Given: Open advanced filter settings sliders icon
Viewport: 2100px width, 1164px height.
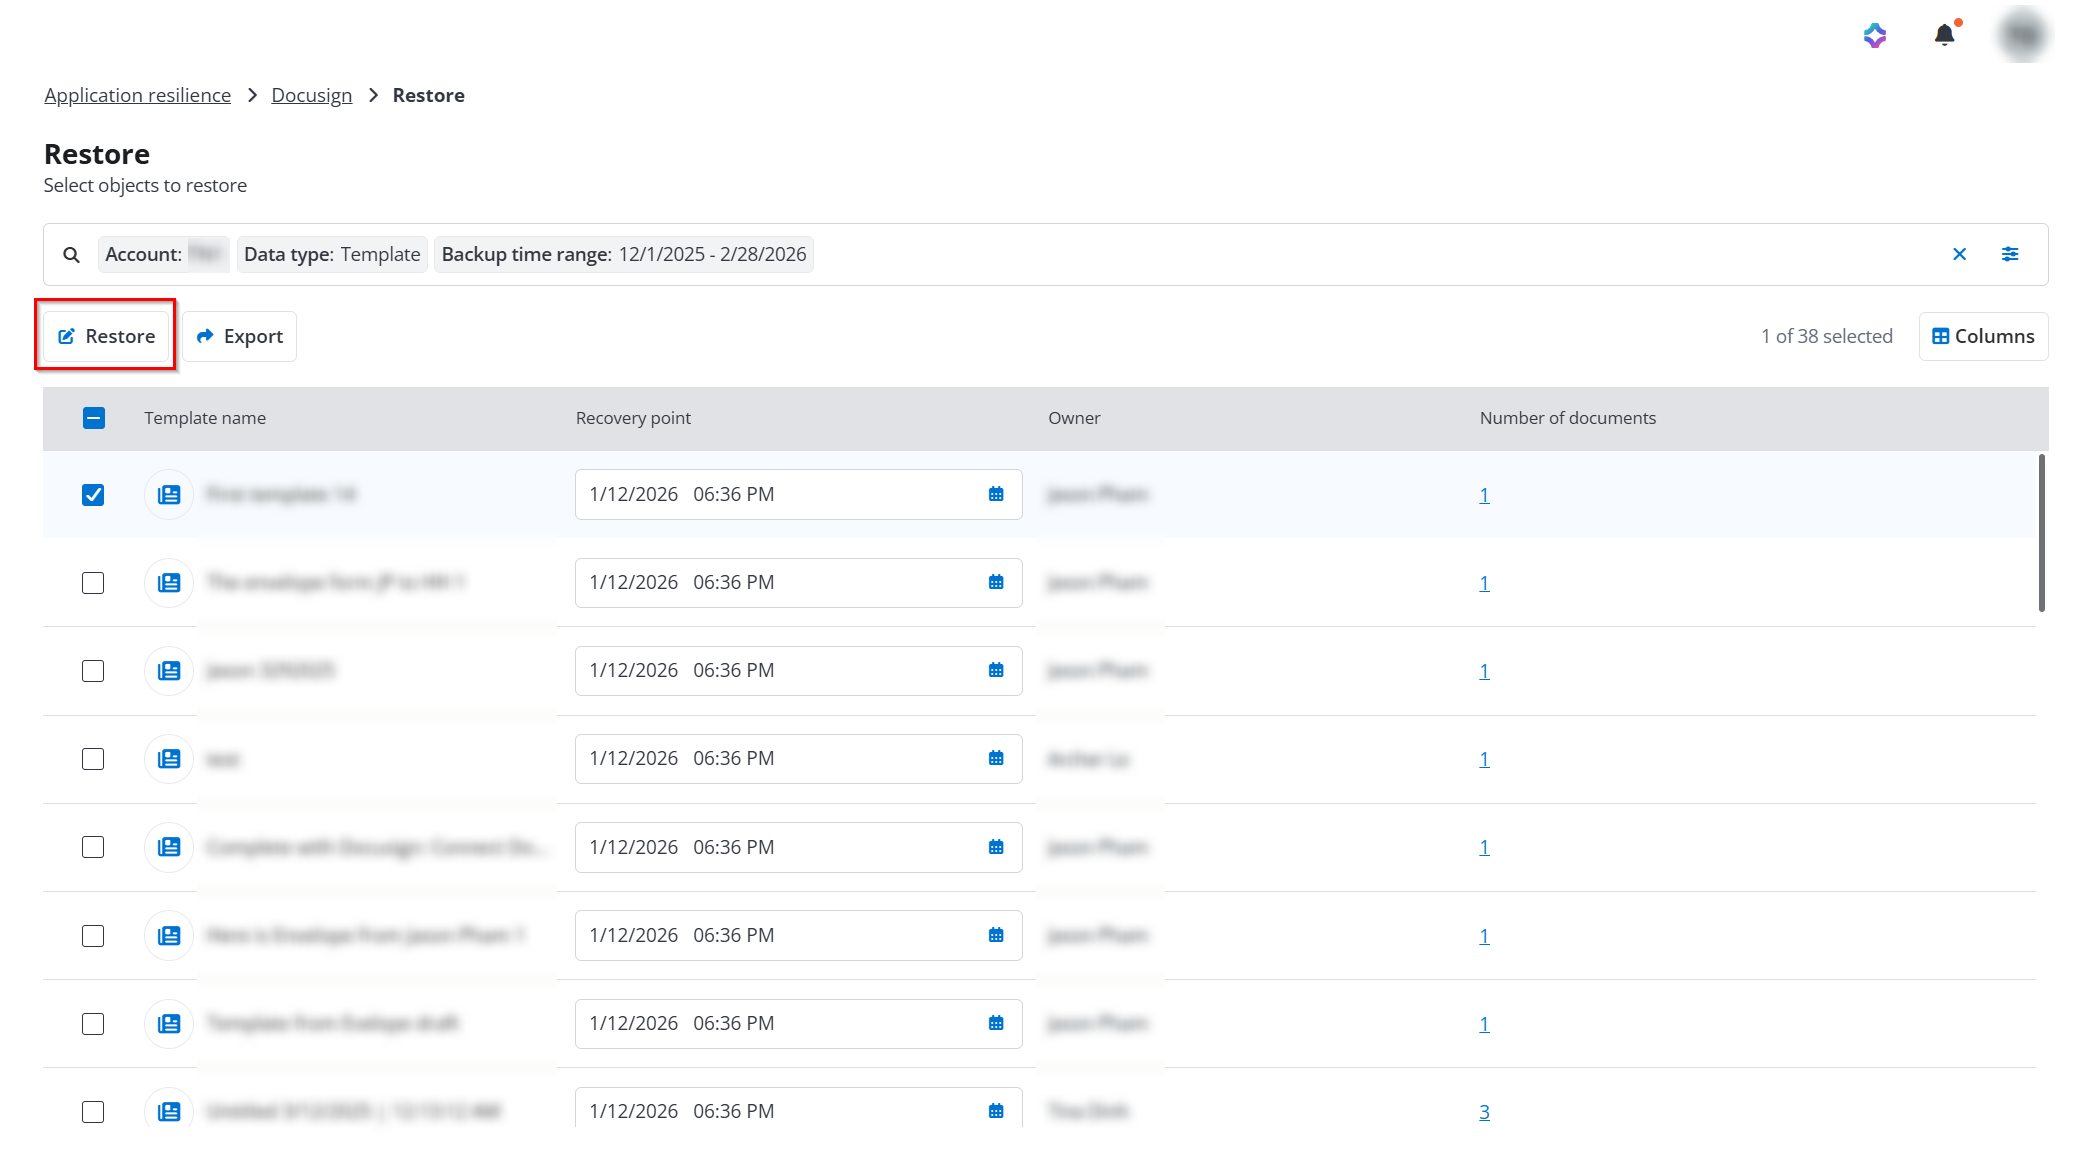Looking at the screenshot, I should click(x=2009, y=254).
